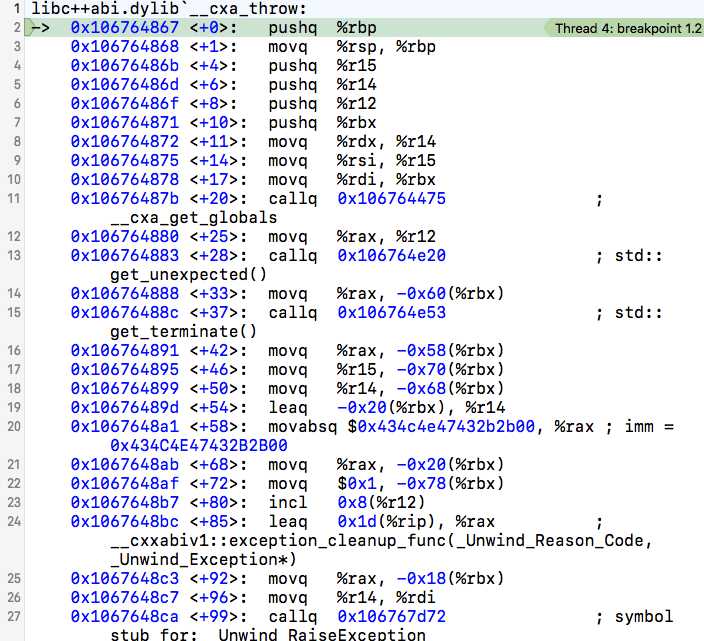Click address 0x106764872 on line 8

tap(125, 142)
